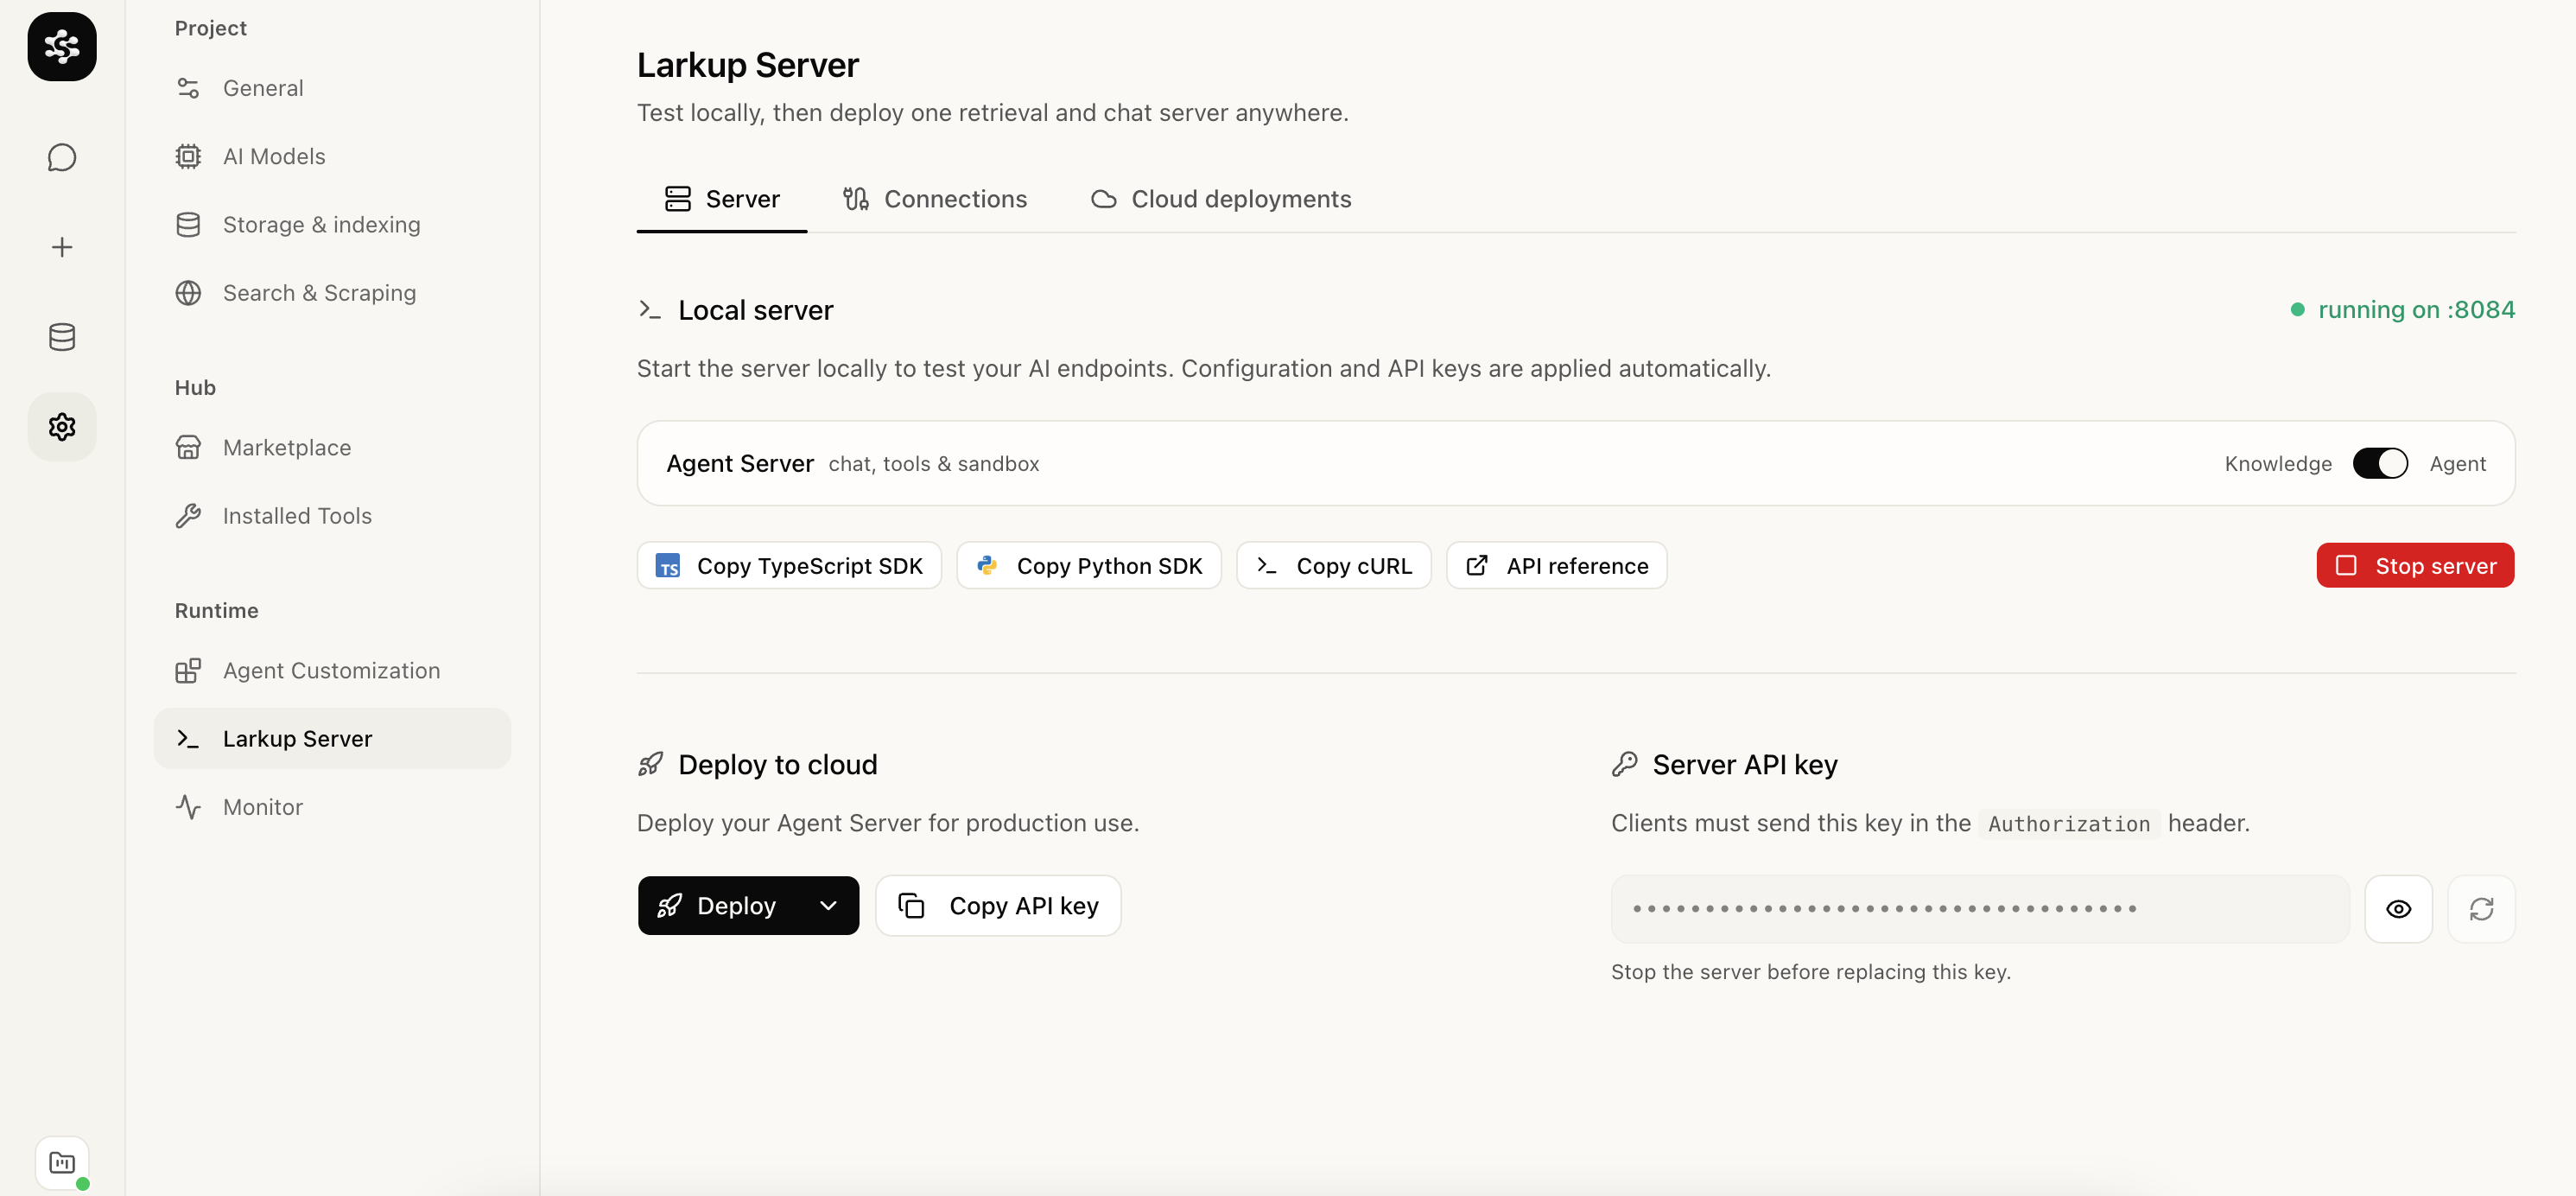Click the Deploy button

pyautogui.click(x=718, y=906)
